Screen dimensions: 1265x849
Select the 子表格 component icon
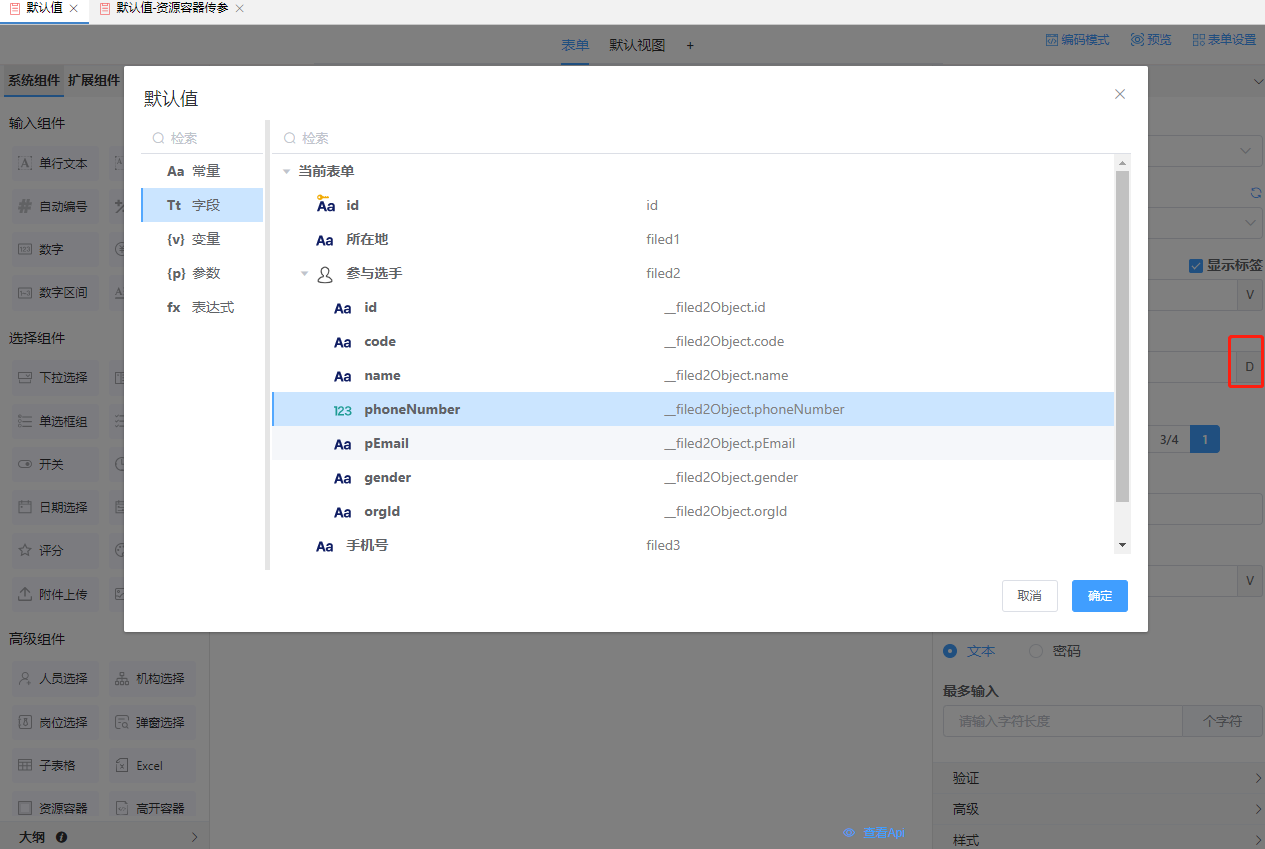tap(25, 765)
